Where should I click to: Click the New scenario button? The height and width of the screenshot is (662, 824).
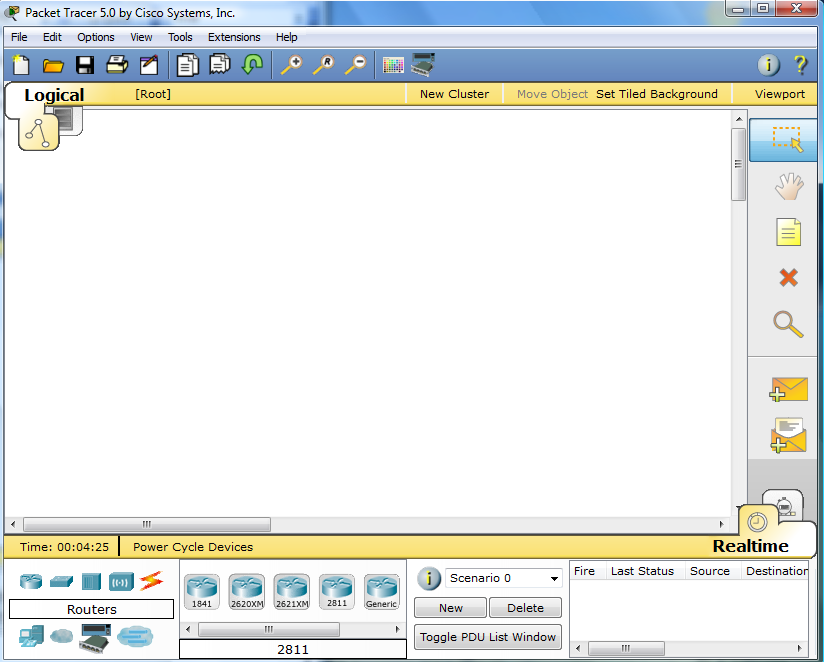(x=450, y=608)
